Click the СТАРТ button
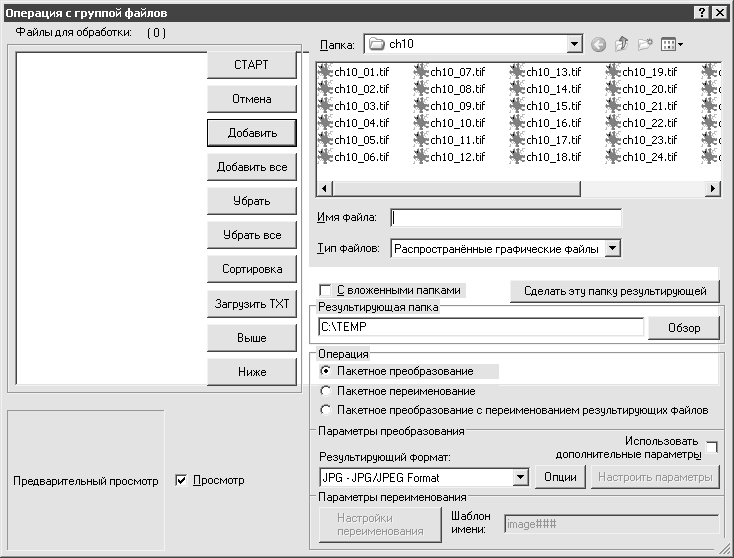Screen dimensions: 734x558 (251, 65)
